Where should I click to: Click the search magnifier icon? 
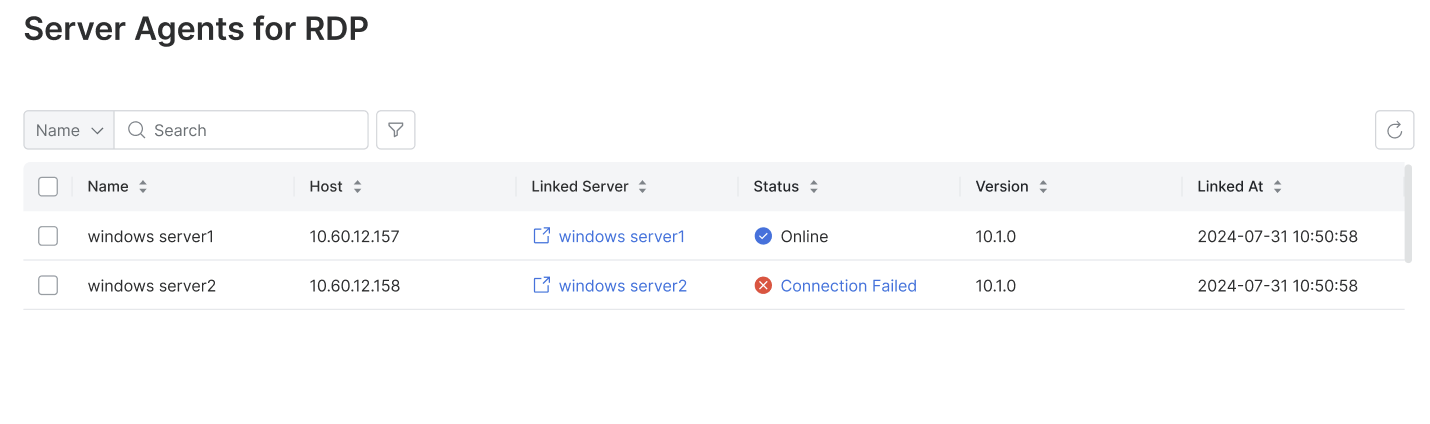(137, 130)
